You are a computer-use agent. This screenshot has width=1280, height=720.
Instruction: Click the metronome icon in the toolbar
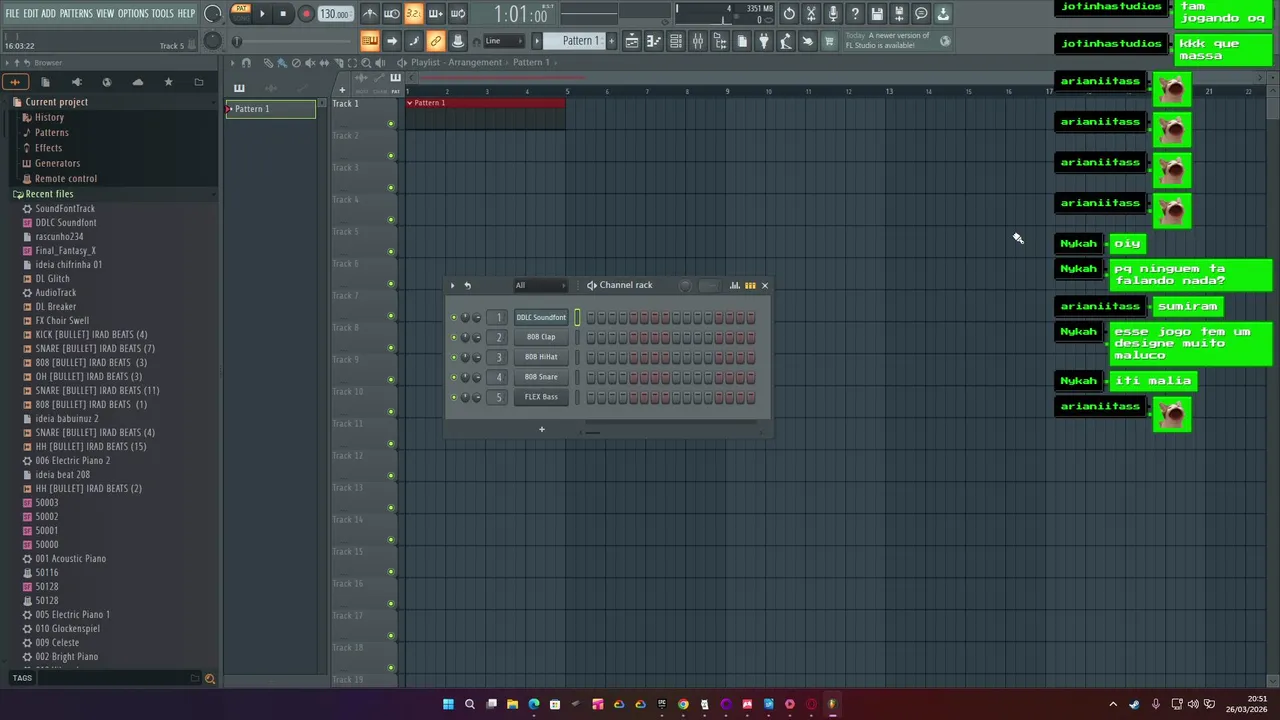coord(370,14)
